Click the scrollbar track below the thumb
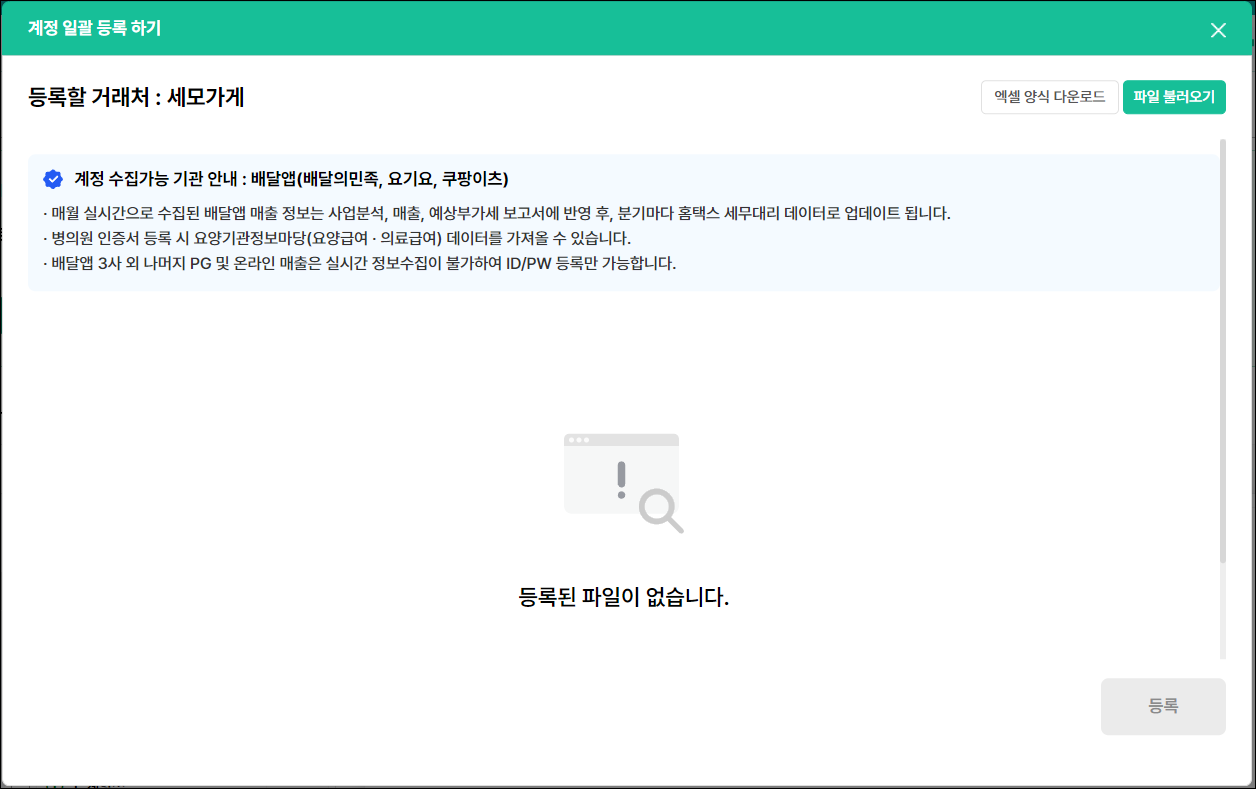1256x789 pixels. 1222,610
